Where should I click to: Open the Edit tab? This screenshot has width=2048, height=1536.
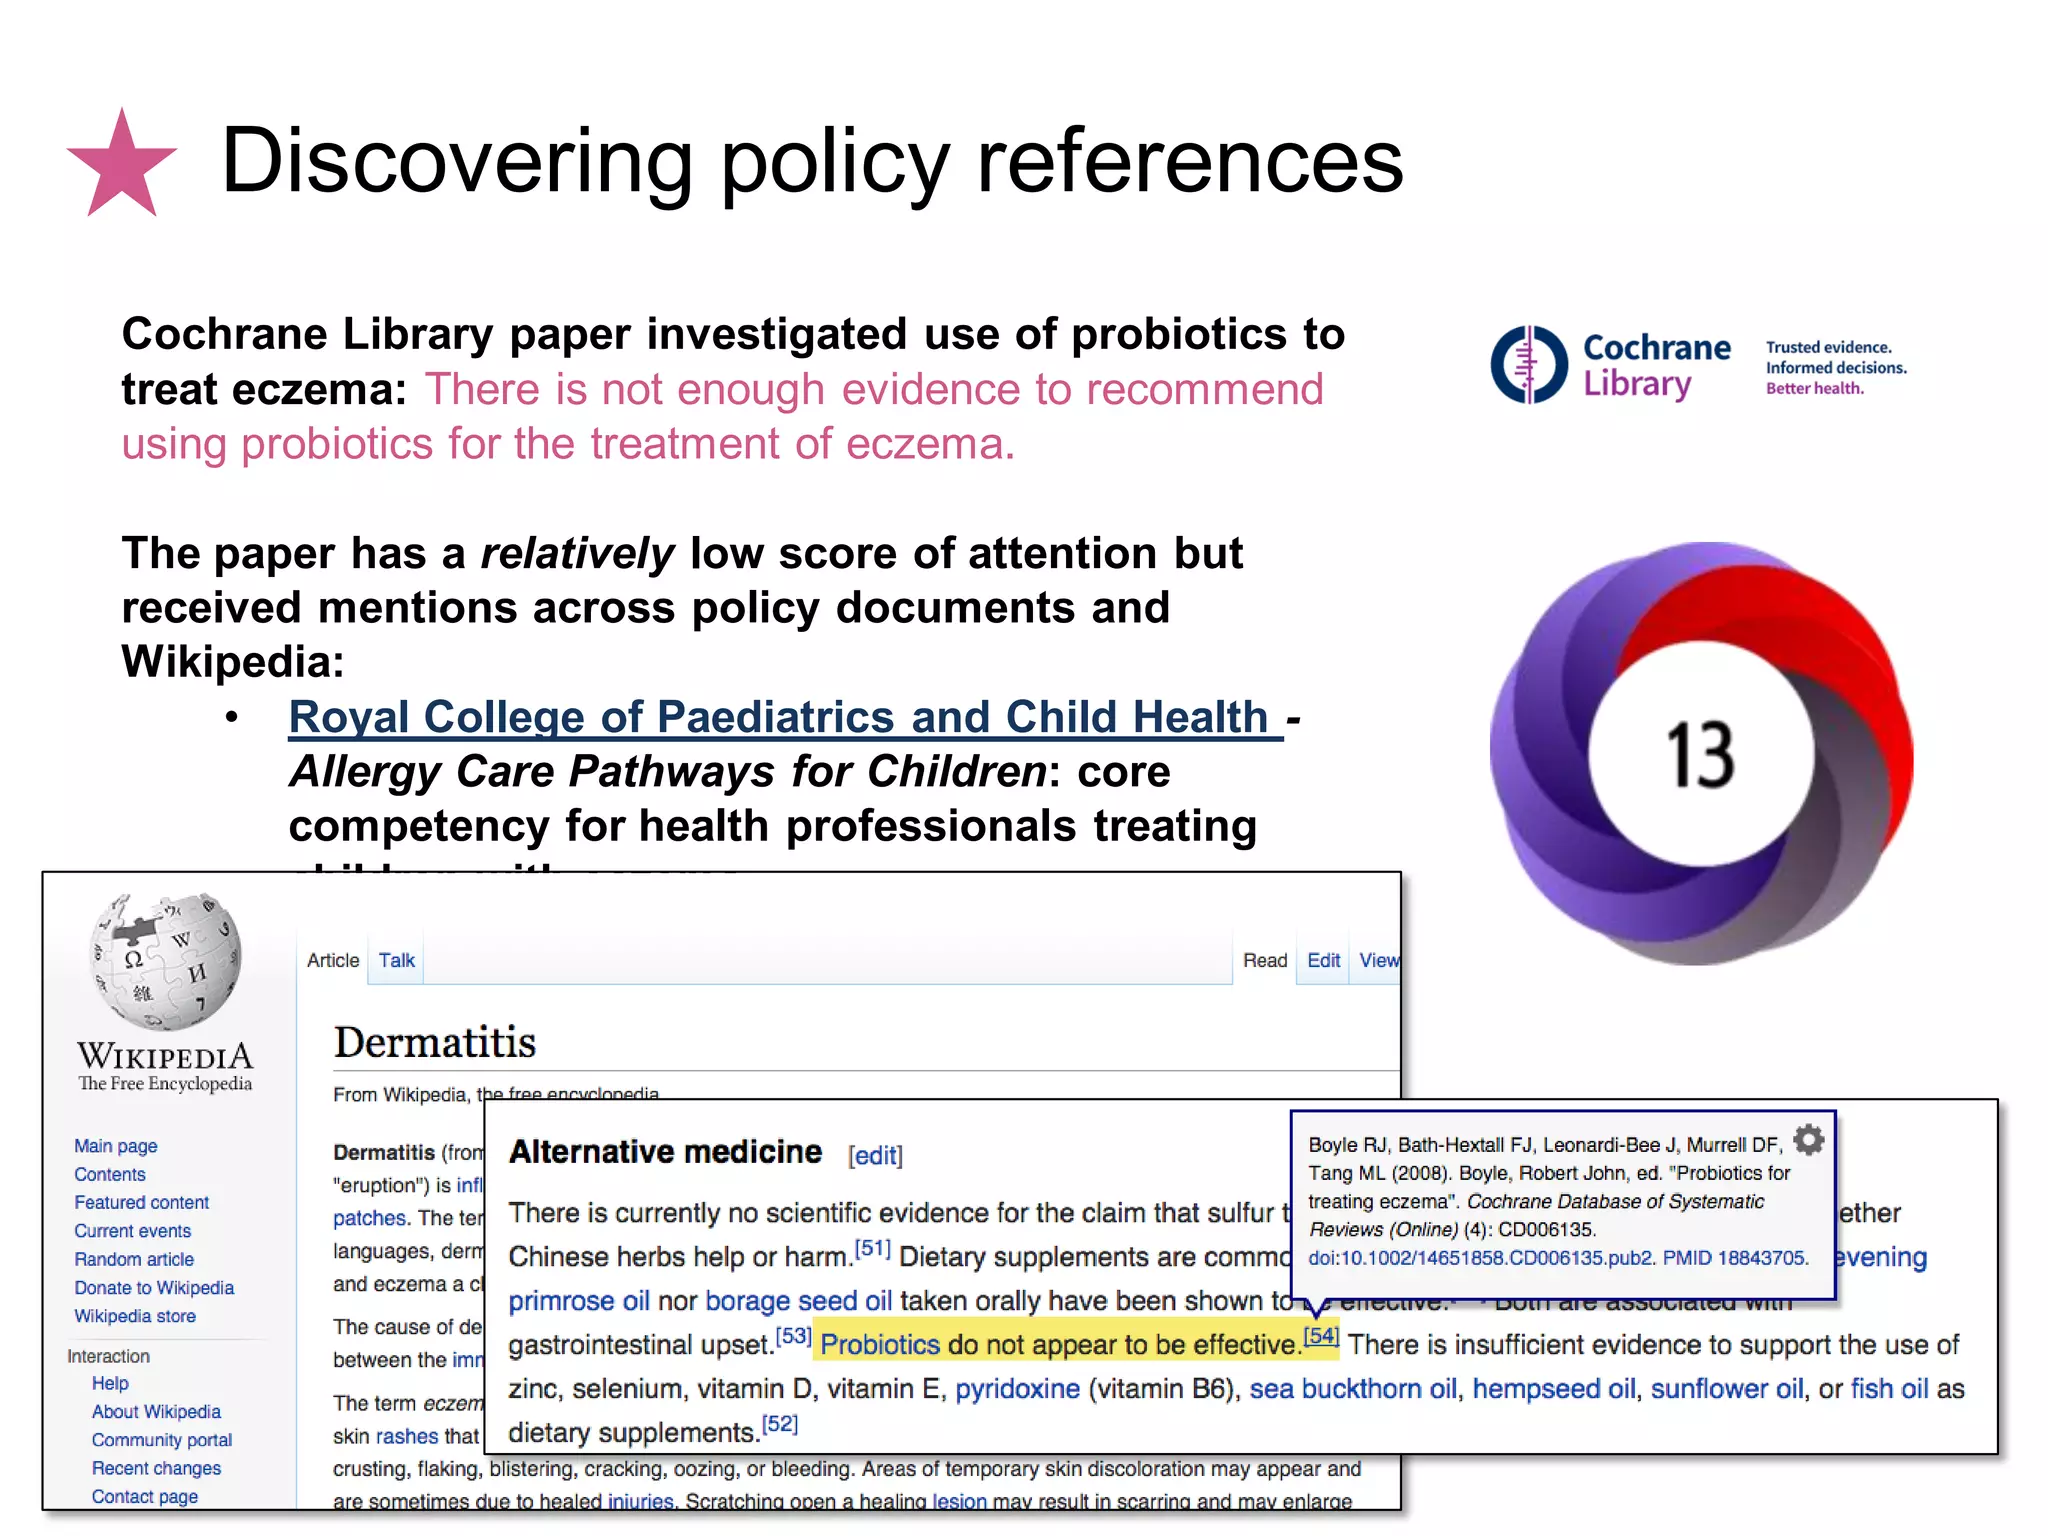click(1323, 960)
